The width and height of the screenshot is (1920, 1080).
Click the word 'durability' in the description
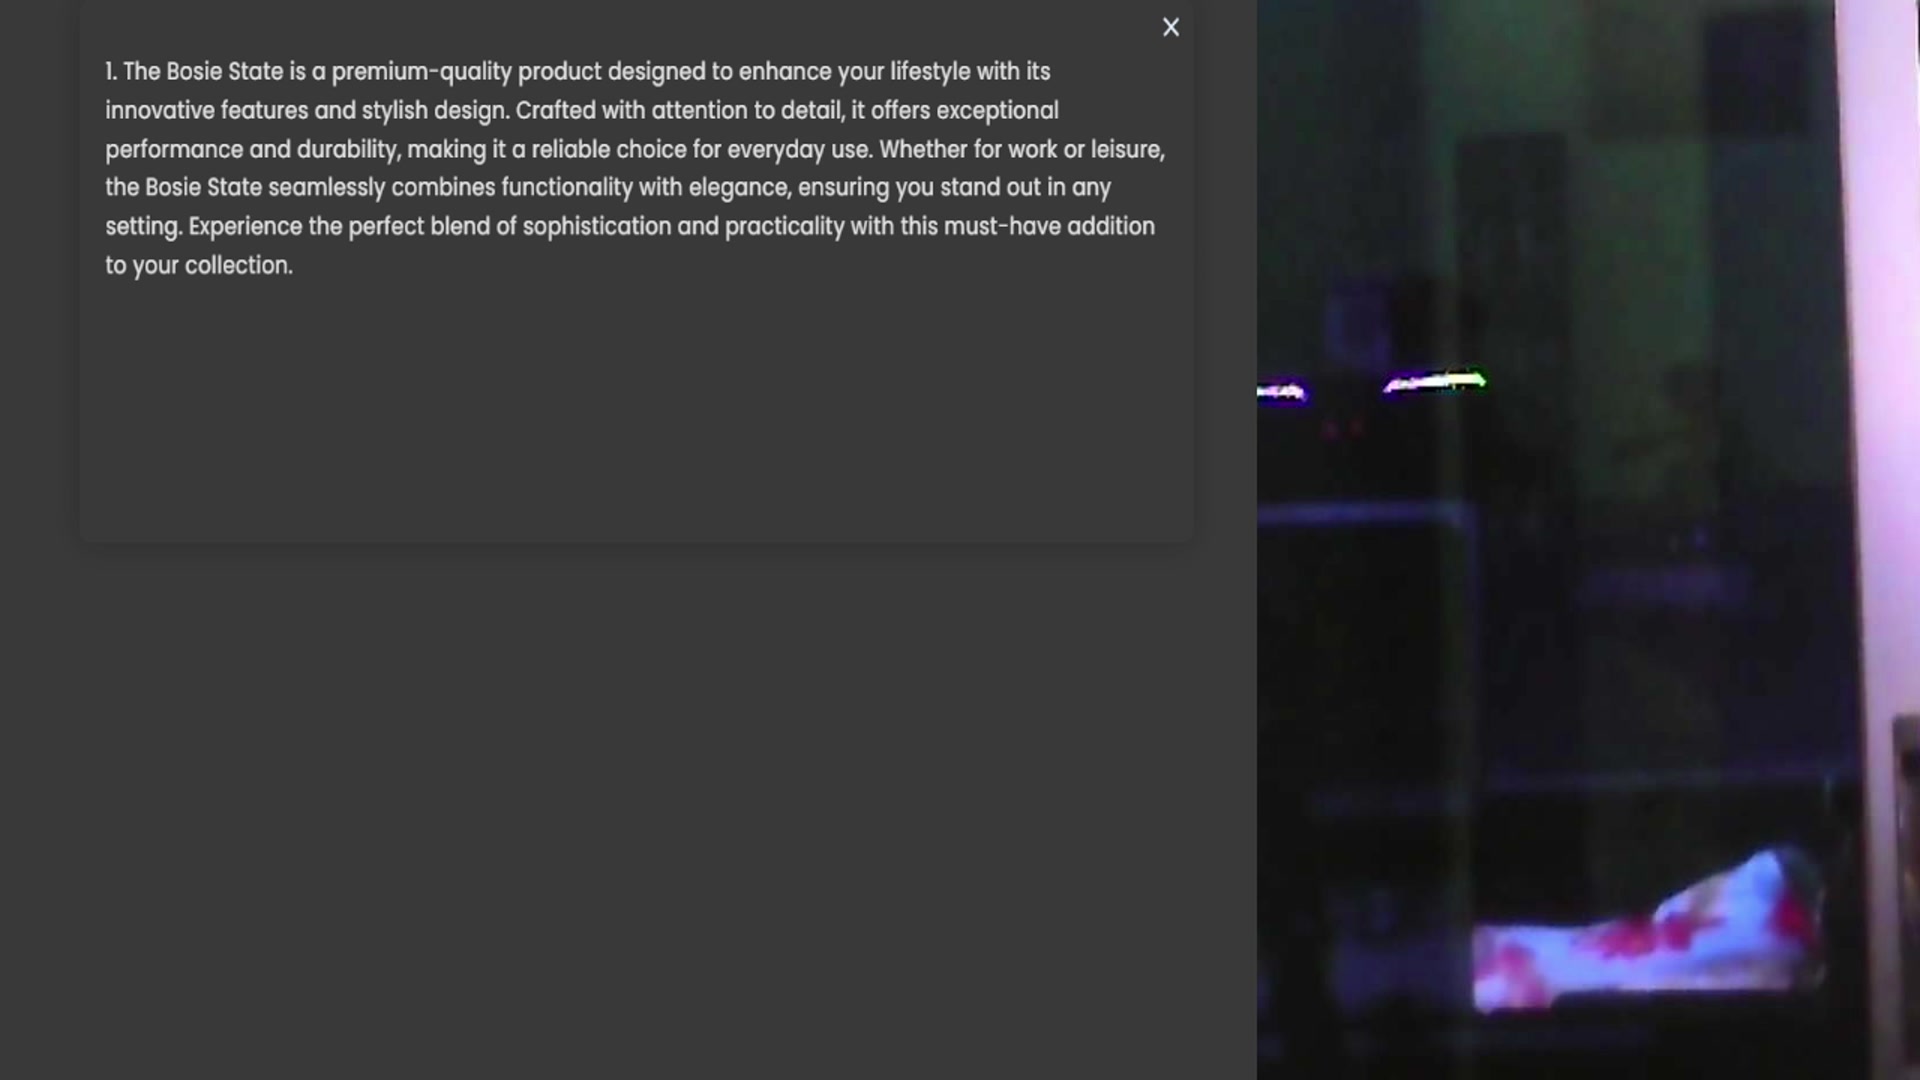pyautogui.click(x=348, y=150)
